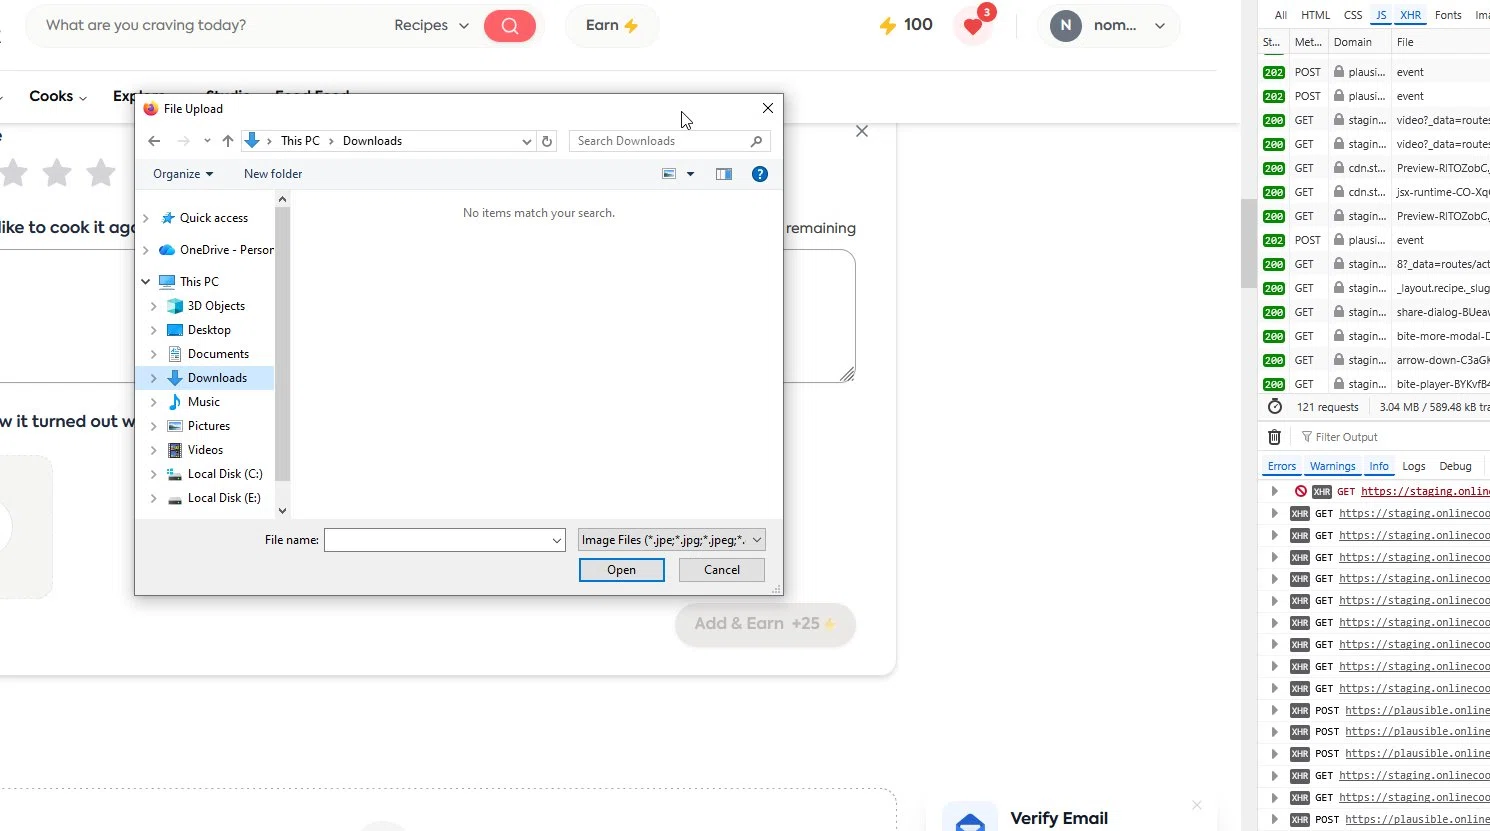The image size is (1490, 831).
Task: Click the help question mark icon
Action: pyautogui.click(x=760, y=174)
